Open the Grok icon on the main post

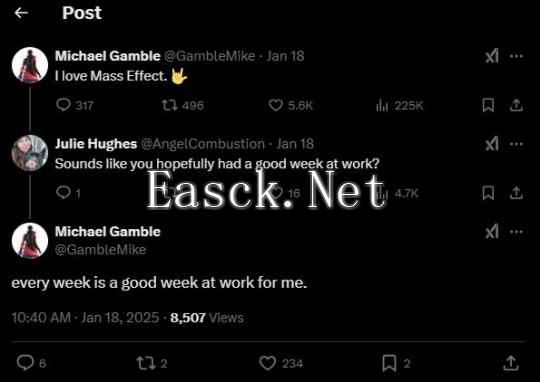pos(492,232)
